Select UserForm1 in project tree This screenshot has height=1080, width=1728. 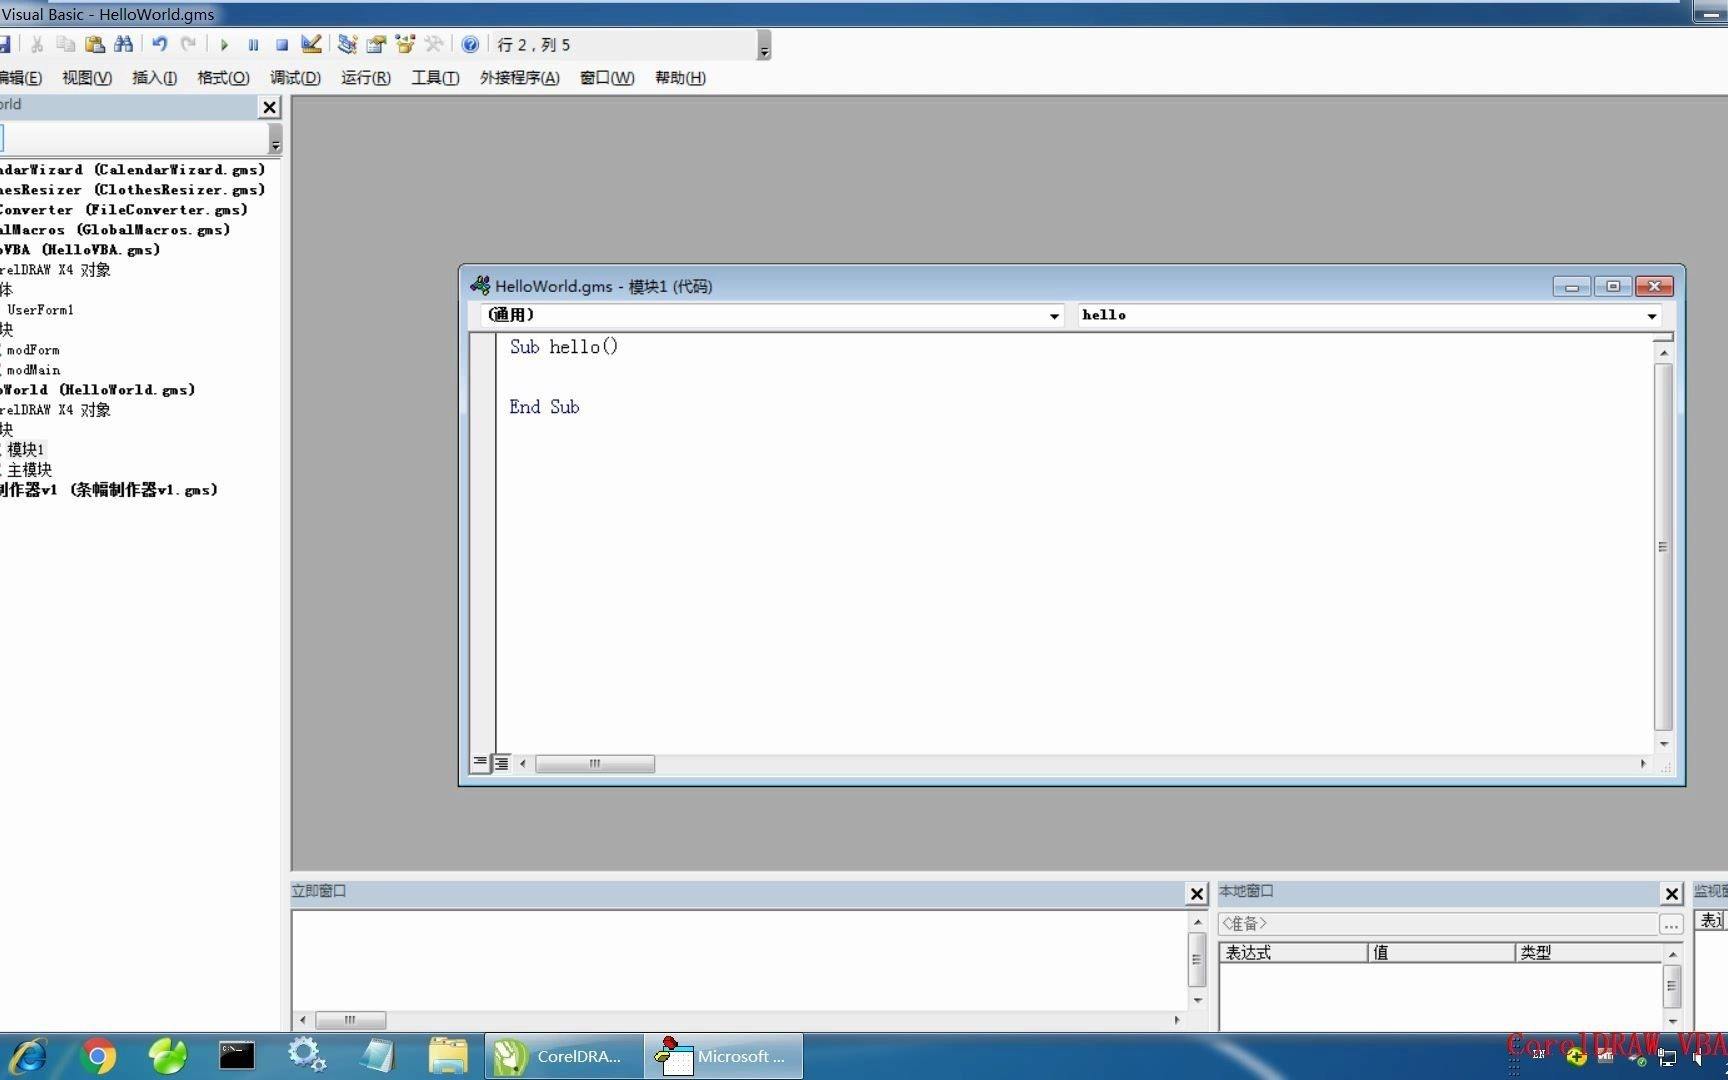click(x=40, y=310)
